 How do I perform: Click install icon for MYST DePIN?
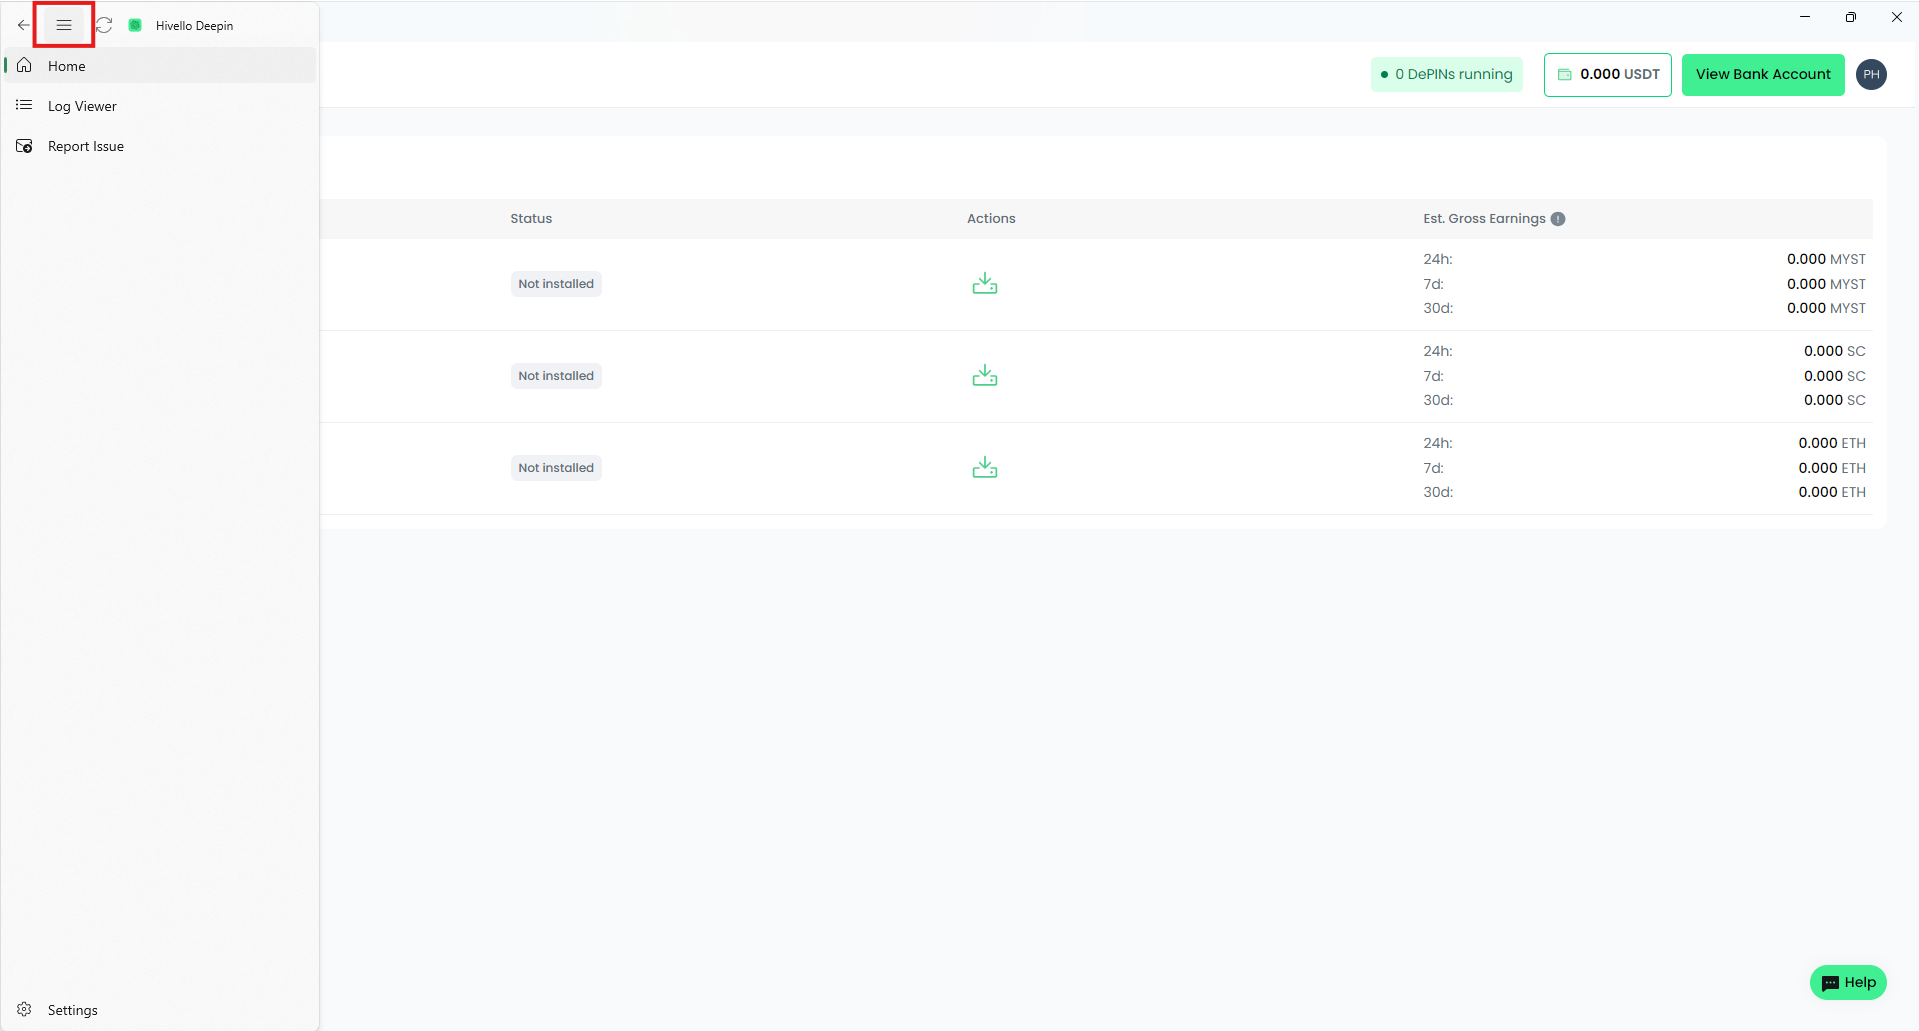[x=984, y=284]
